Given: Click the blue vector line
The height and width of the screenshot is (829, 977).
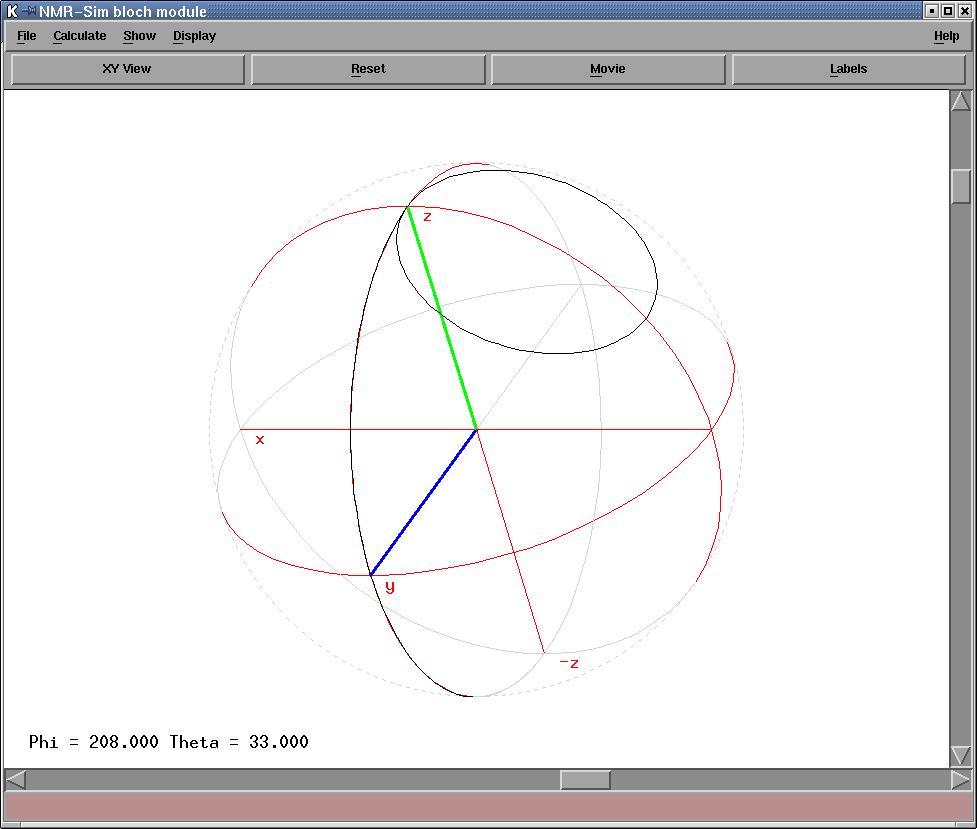Looking at the screenshot, I should [x=424, y=502].
